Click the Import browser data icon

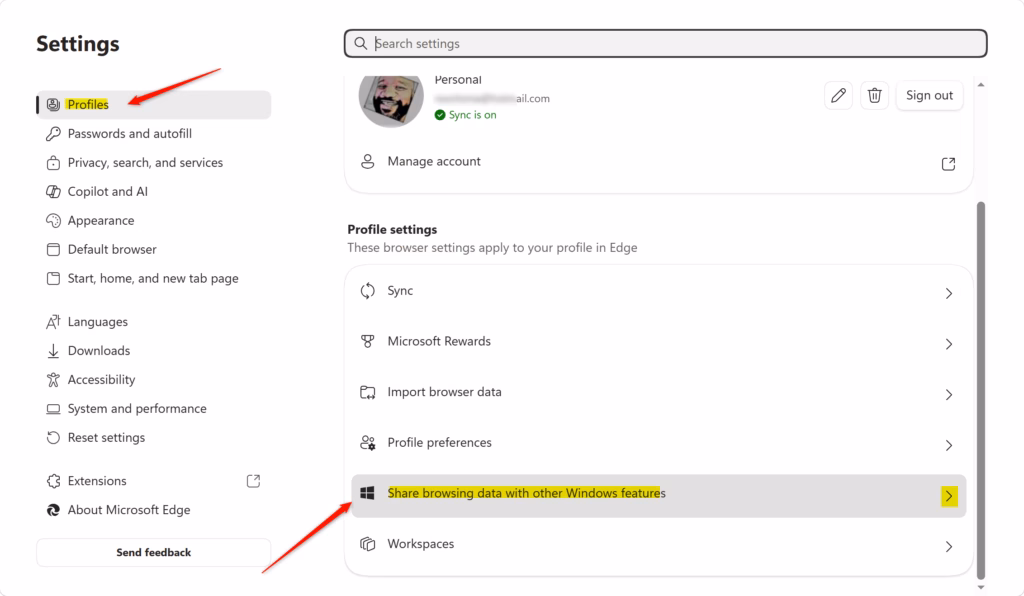pyautogui.click(x=368, y=392)
